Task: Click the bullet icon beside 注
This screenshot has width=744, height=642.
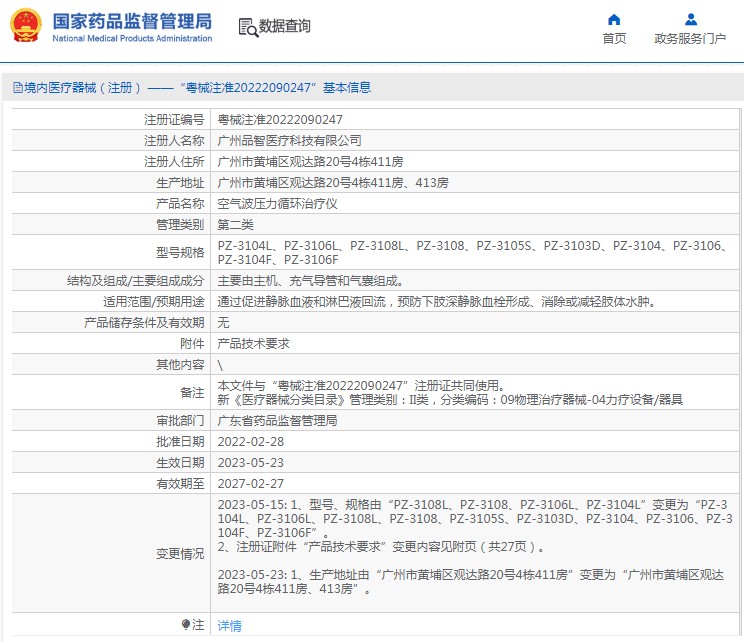Action: 185,624
